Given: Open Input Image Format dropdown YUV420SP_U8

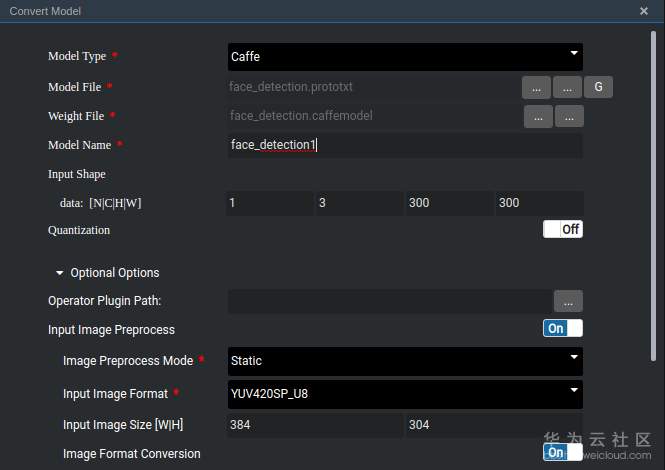Looking at the screenshot, I should click(x=405, y=394).
